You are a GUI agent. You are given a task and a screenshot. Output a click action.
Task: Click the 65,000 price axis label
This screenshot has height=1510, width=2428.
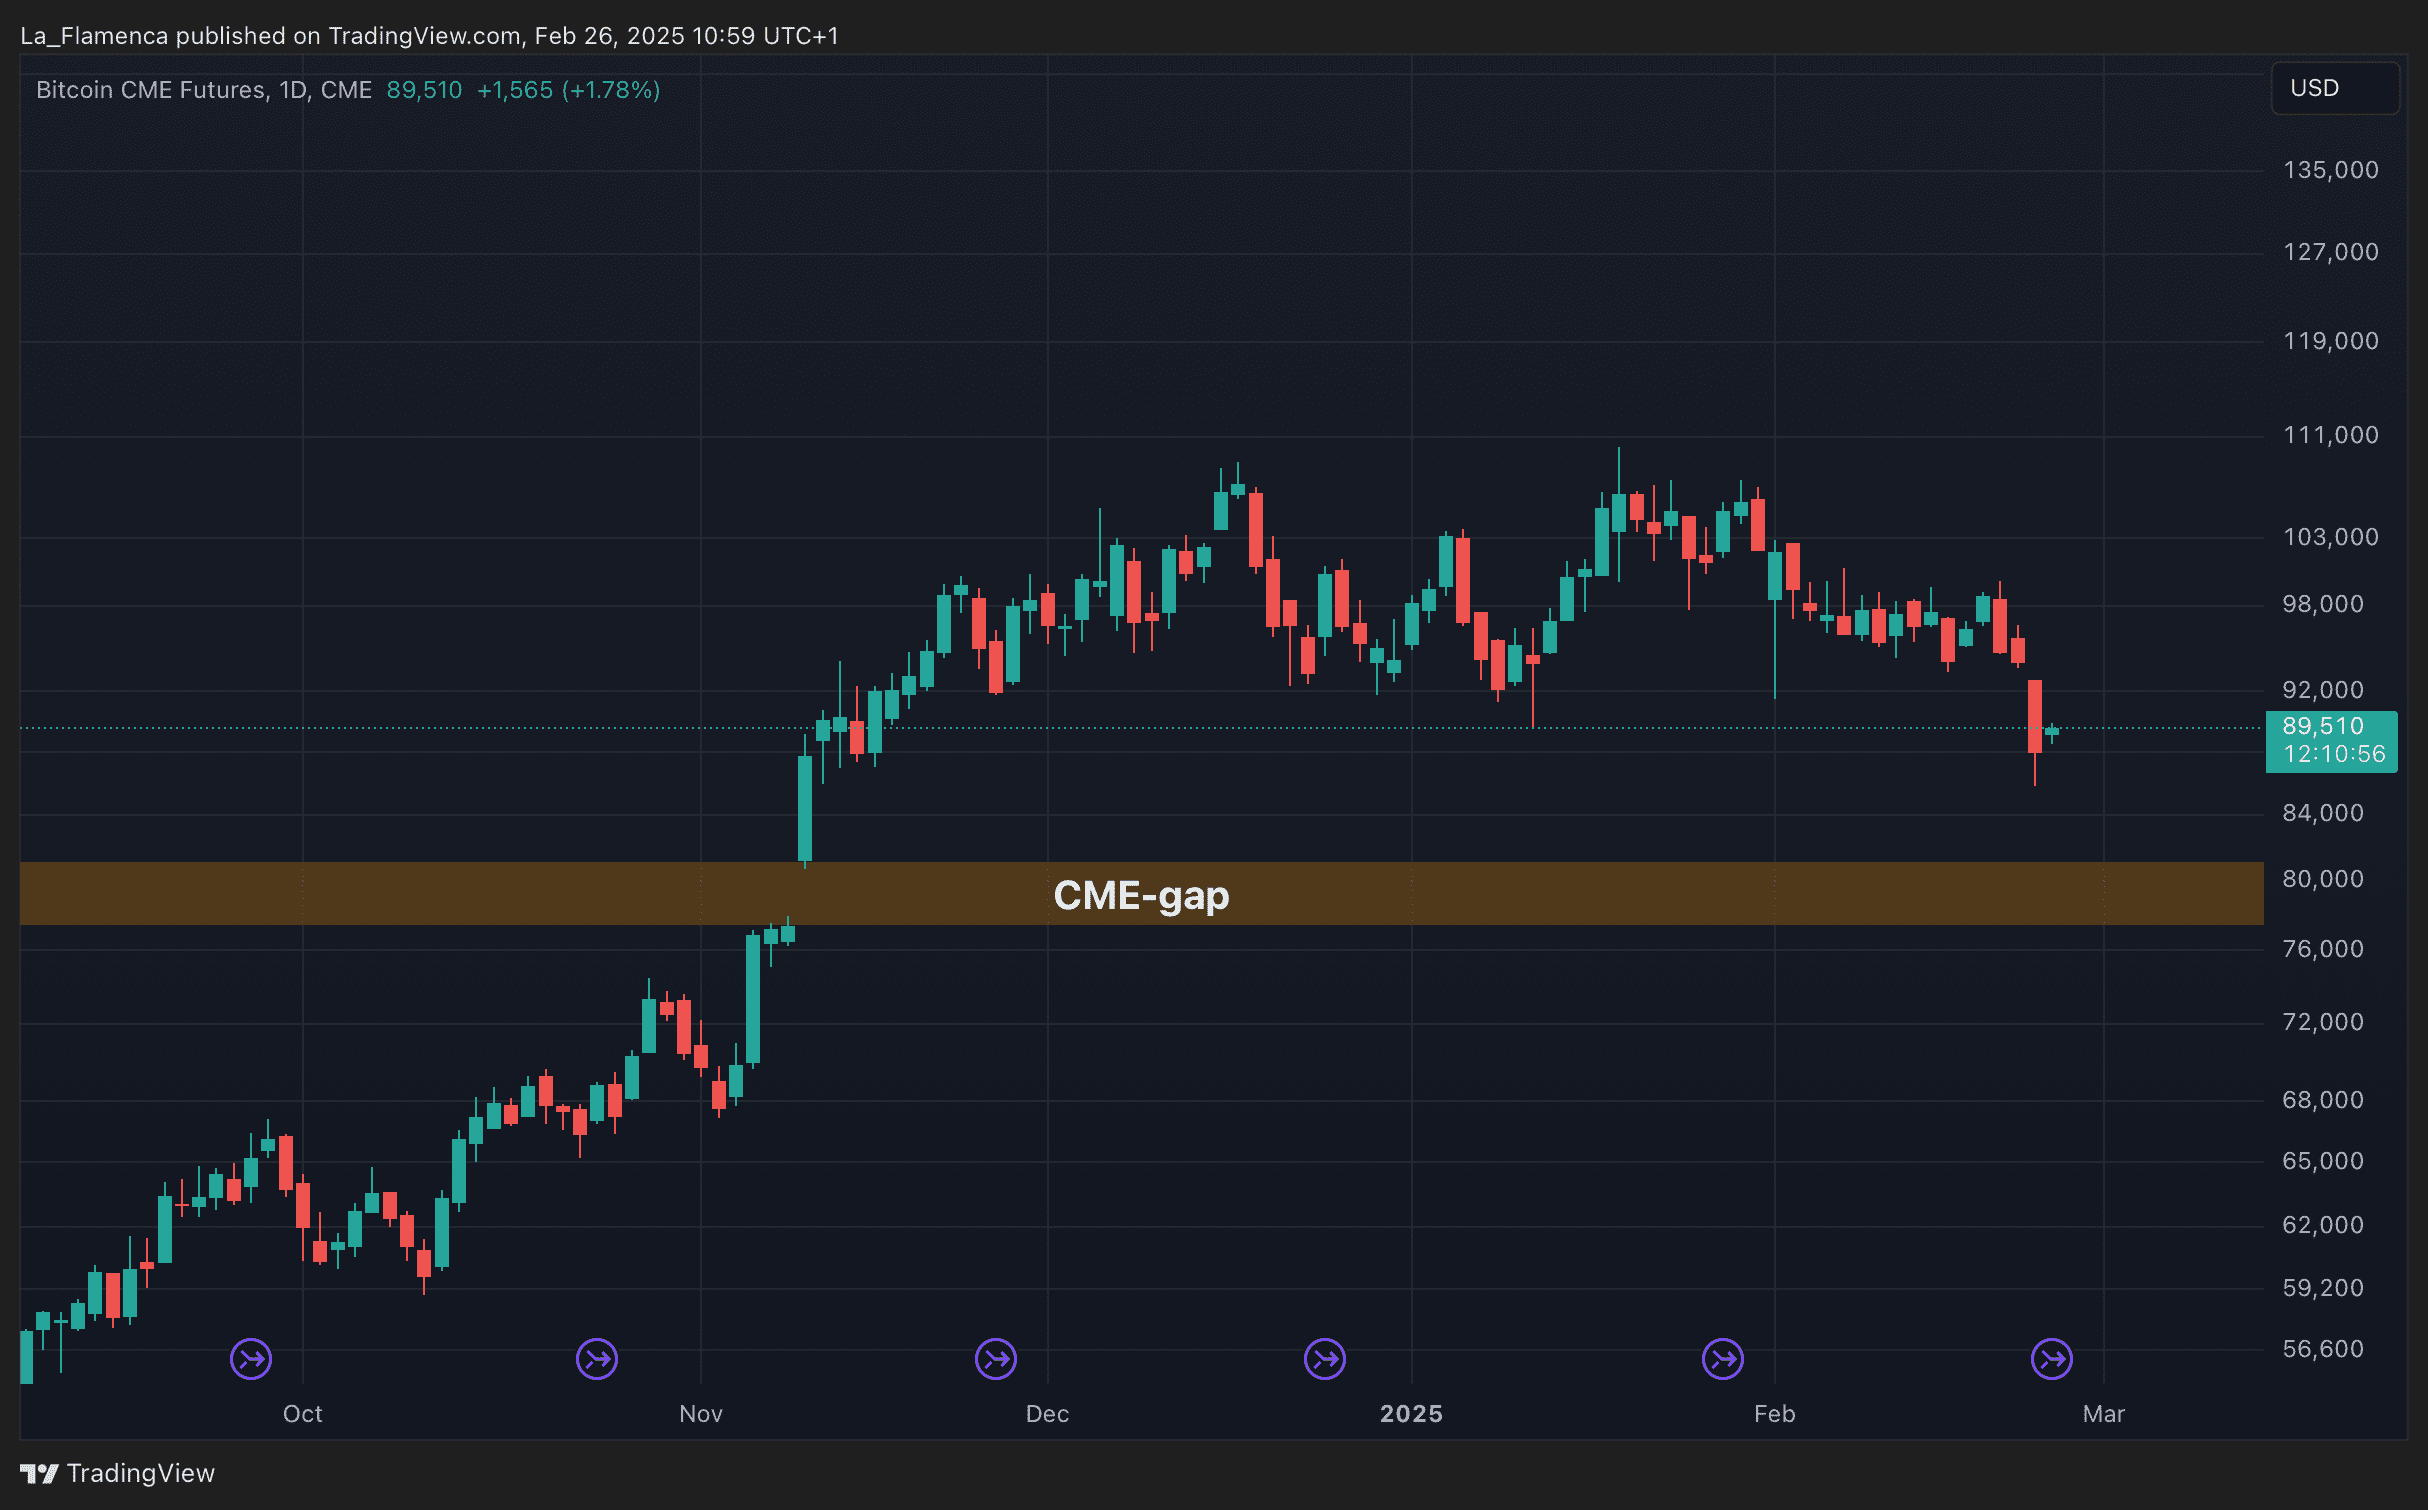point(2323,1161)
